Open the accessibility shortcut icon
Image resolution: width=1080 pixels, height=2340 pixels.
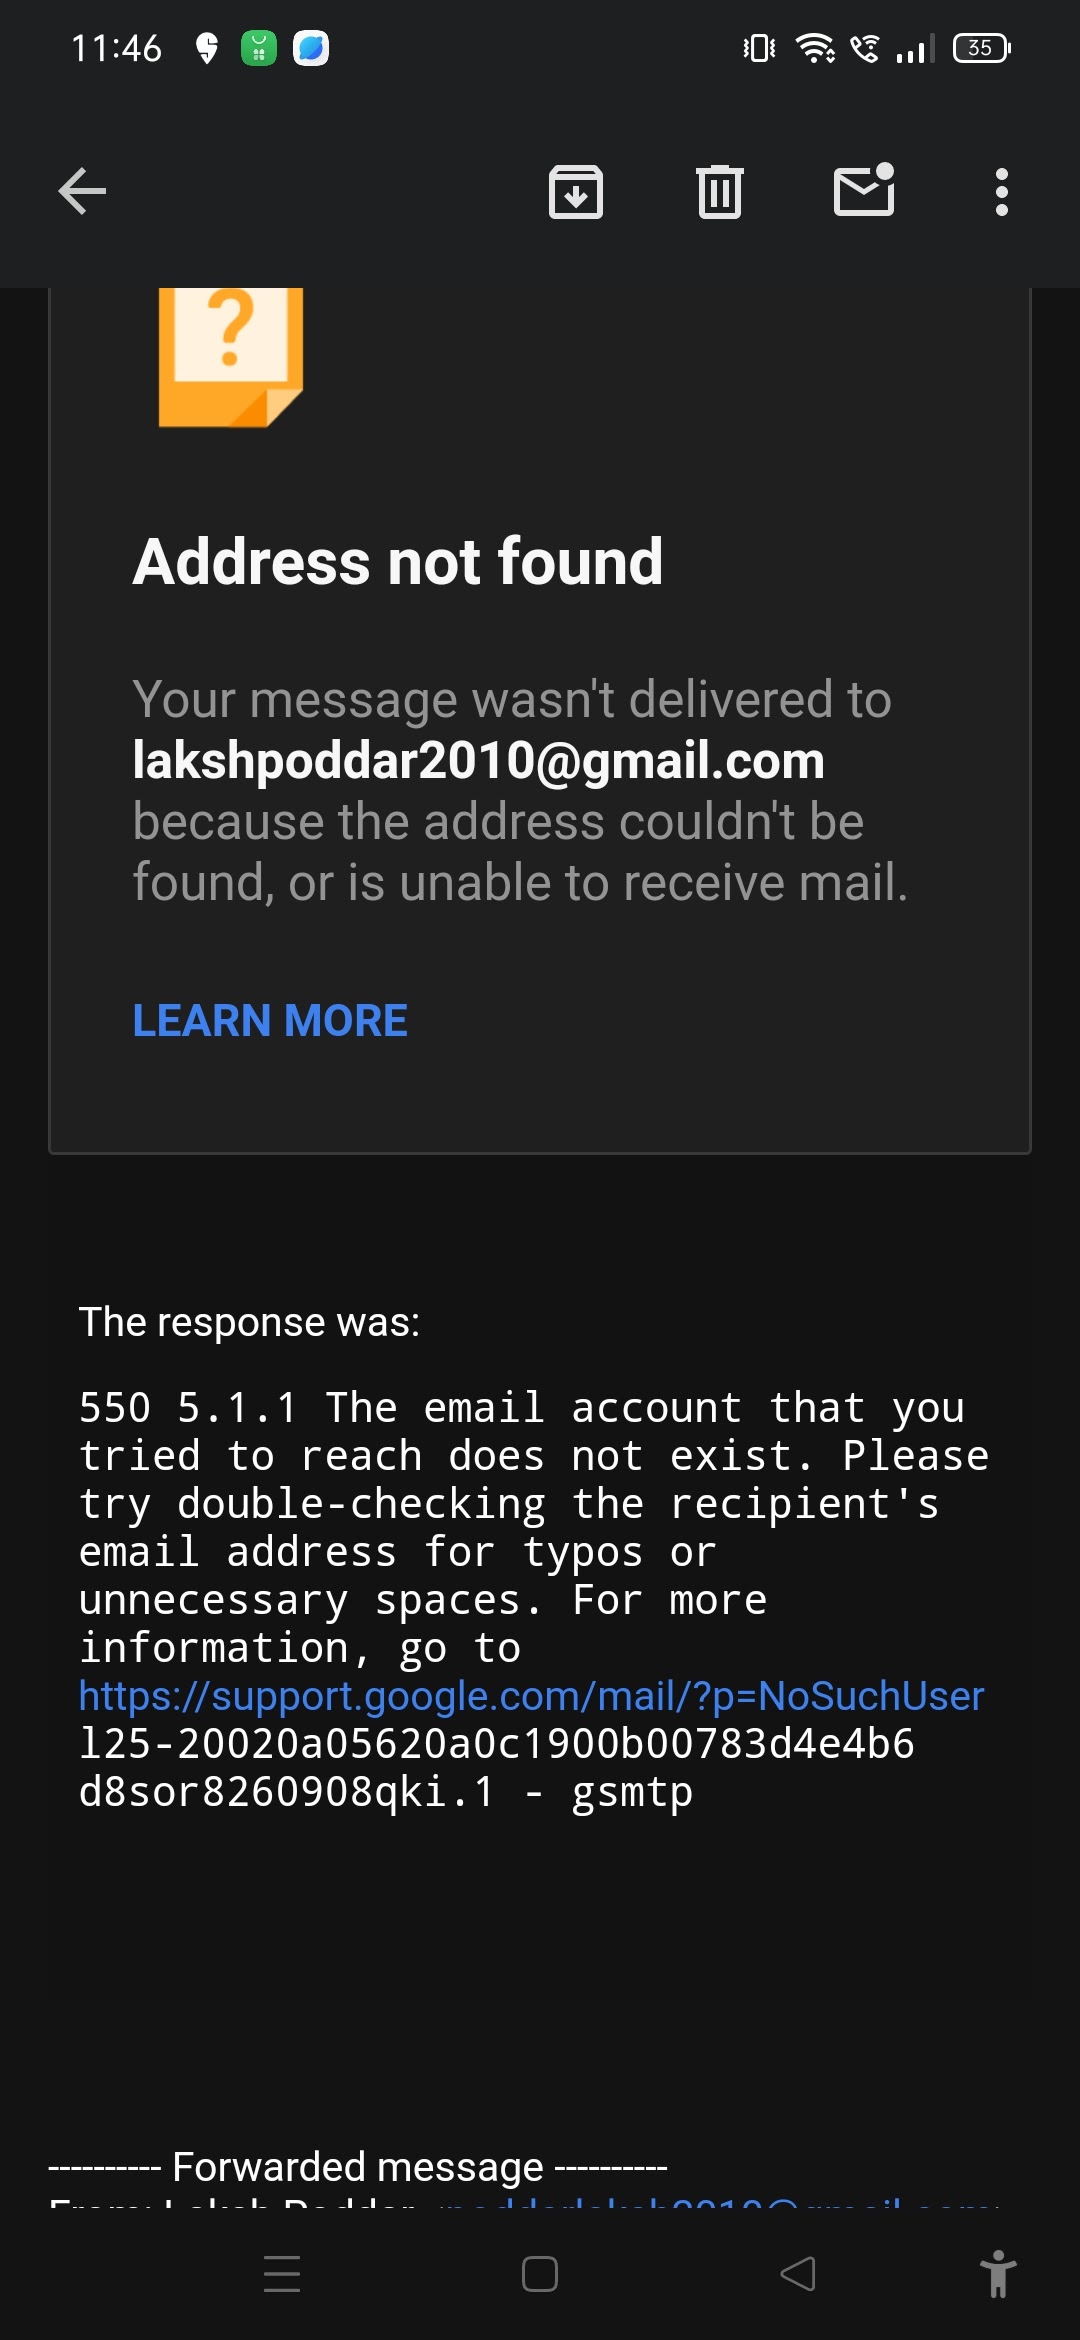click(998, 2273)
